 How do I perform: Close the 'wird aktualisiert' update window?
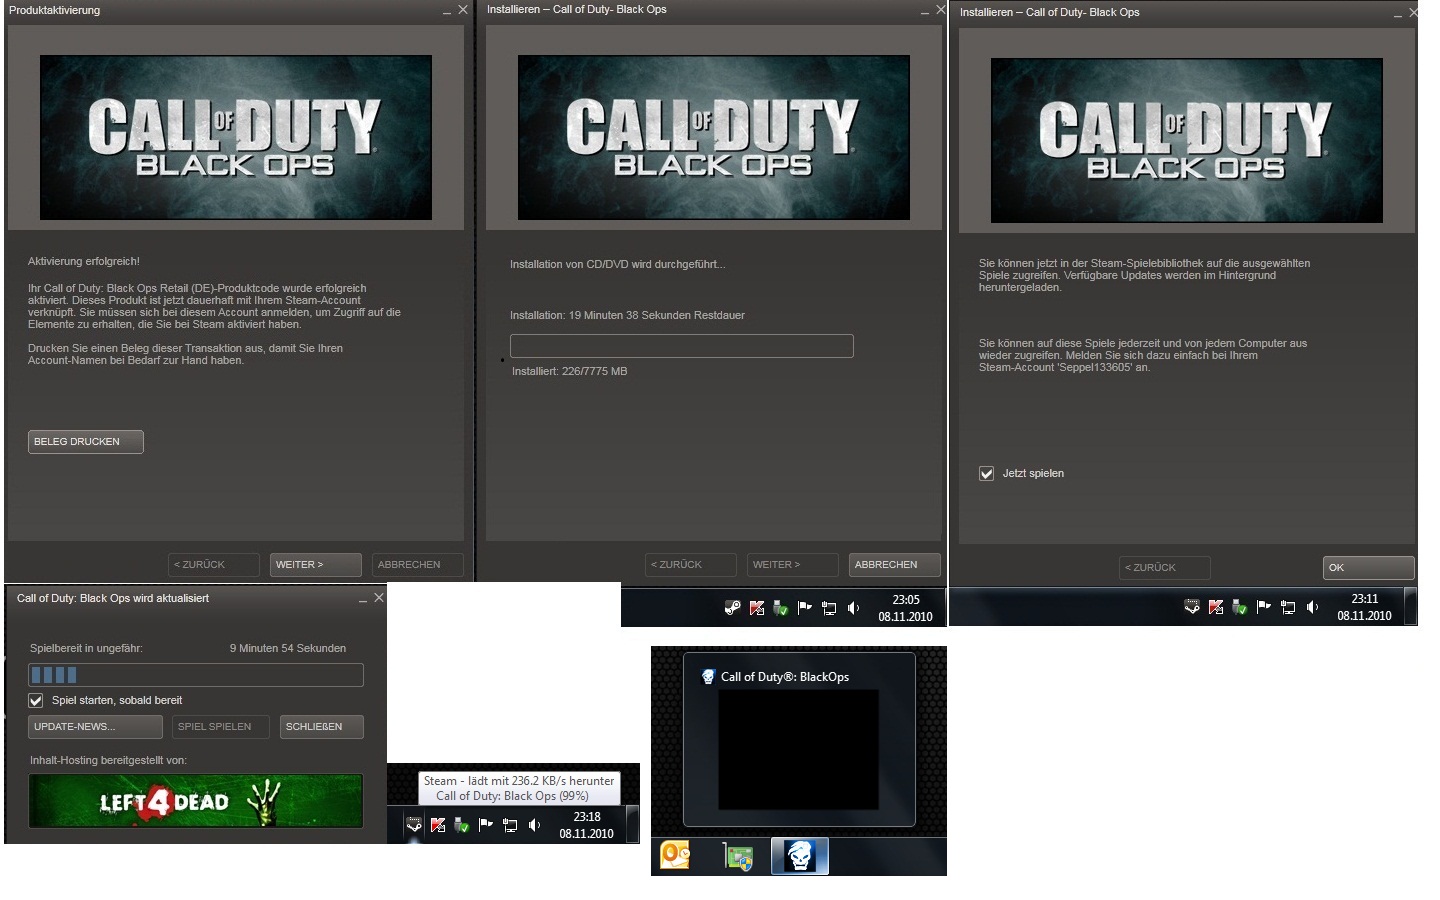coord(379,598)
